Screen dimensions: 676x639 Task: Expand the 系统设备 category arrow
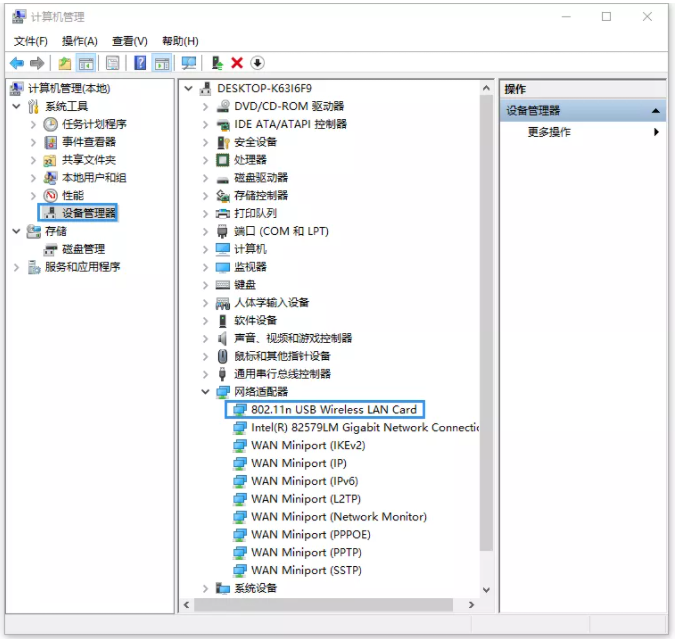206,589
